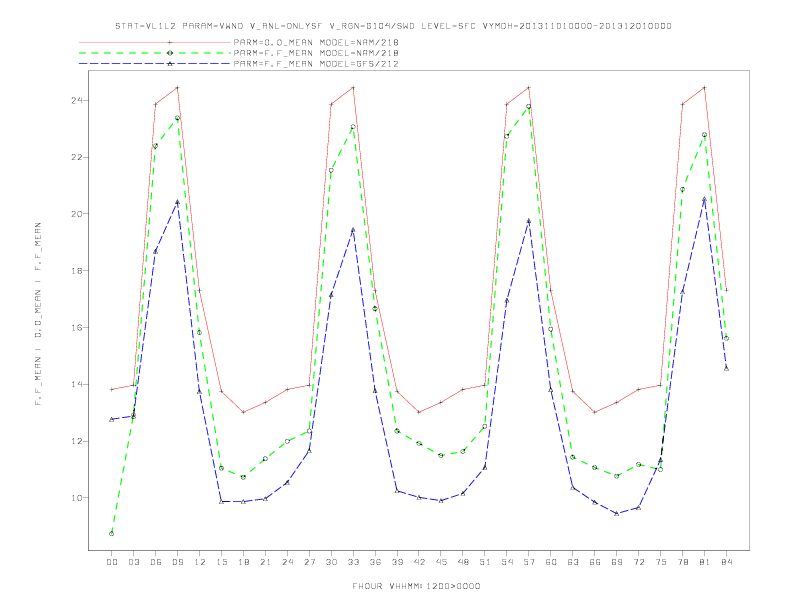Click y-axis tick value 22

tap(77, 157)
